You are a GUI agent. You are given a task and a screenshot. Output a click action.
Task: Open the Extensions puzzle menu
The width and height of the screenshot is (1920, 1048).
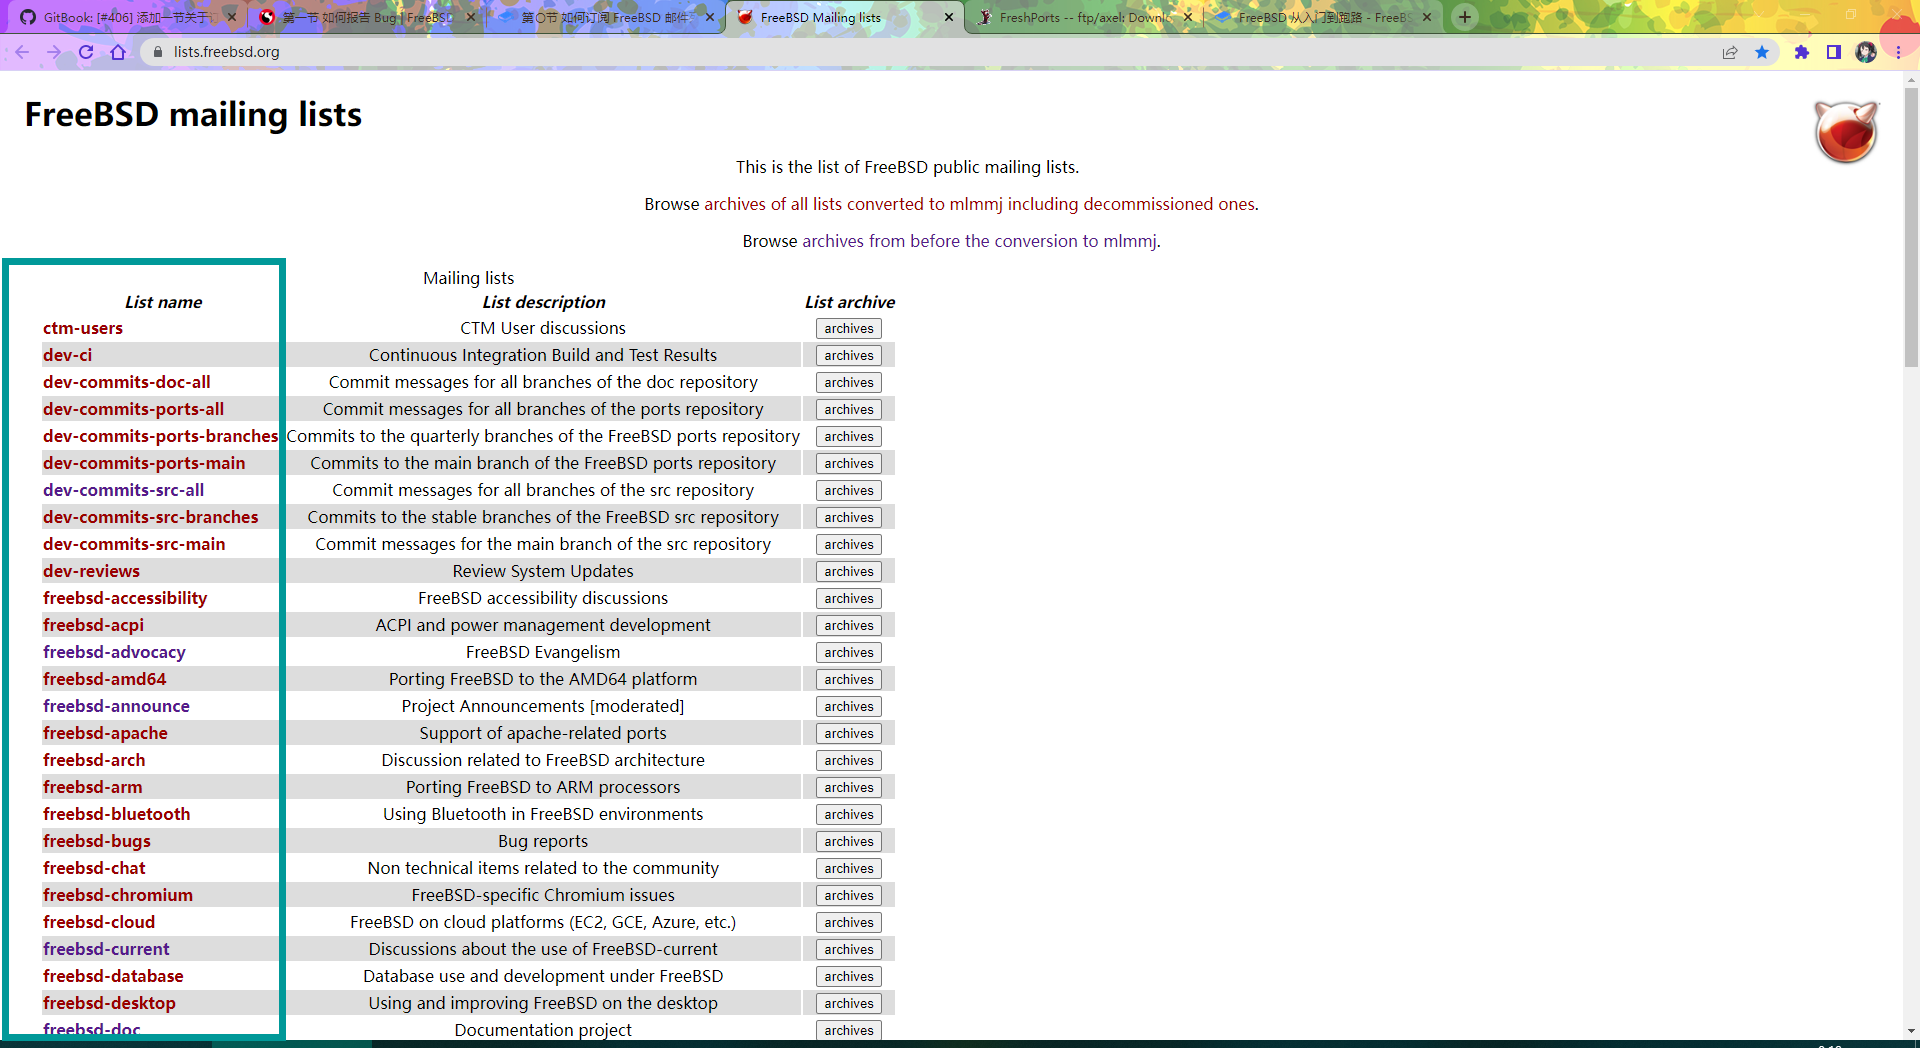coord(1802,52)
